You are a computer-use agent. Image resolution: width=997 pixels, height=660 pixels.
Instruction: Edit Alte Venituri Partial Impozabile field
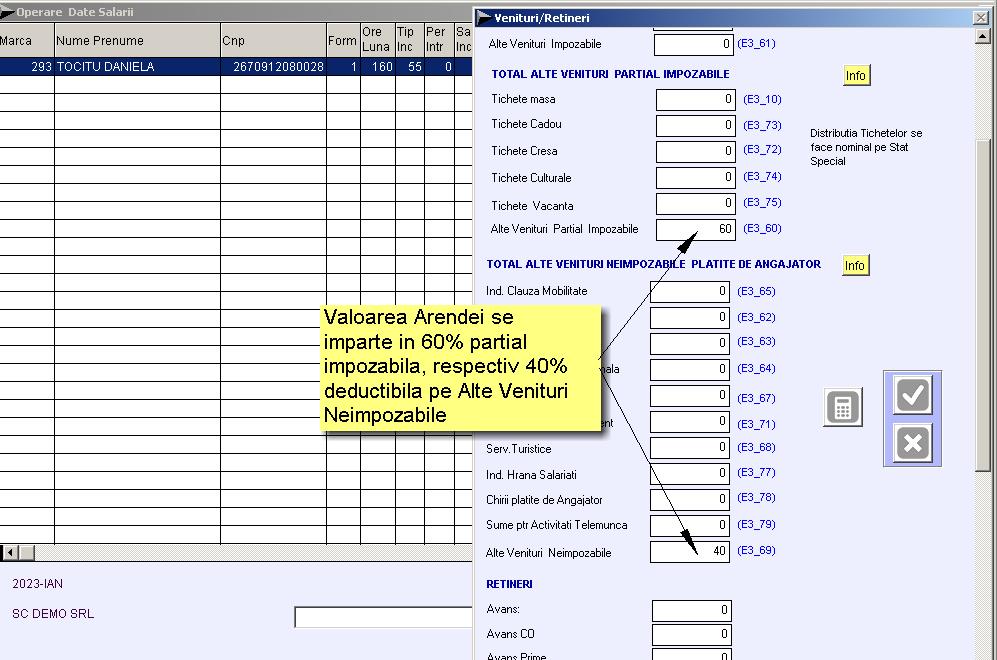click(696, 230)
